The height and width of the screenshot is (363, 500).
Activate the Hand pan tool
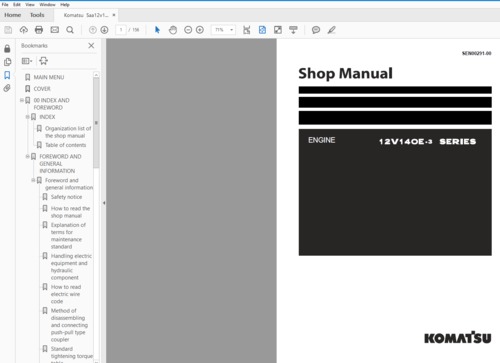click(173, 30)
